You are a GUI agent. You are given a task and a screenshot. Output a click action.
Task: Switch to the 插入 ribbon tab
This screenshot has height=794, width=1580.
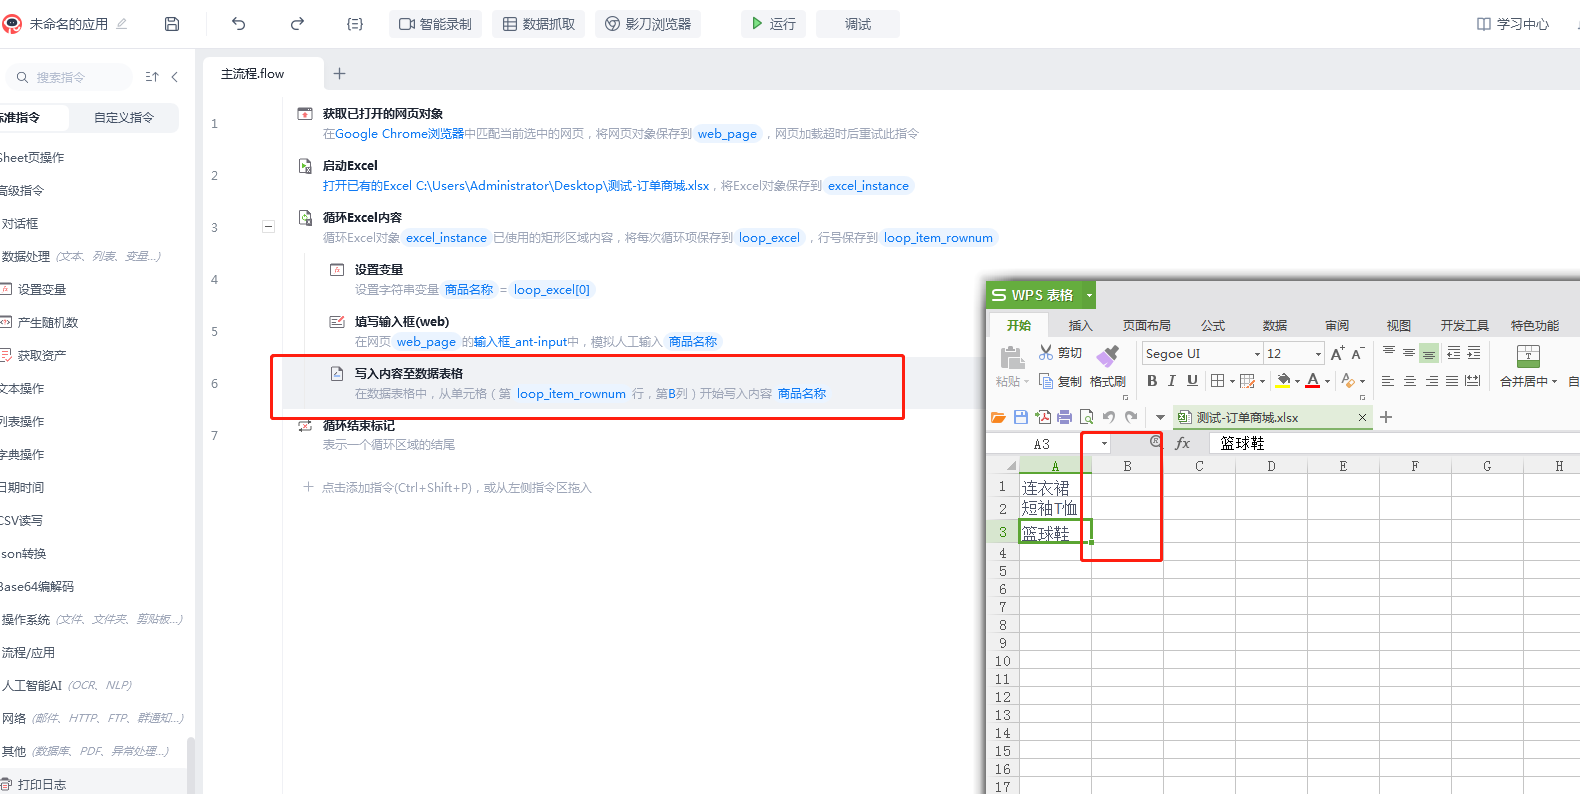click(x=1080, y=326)
